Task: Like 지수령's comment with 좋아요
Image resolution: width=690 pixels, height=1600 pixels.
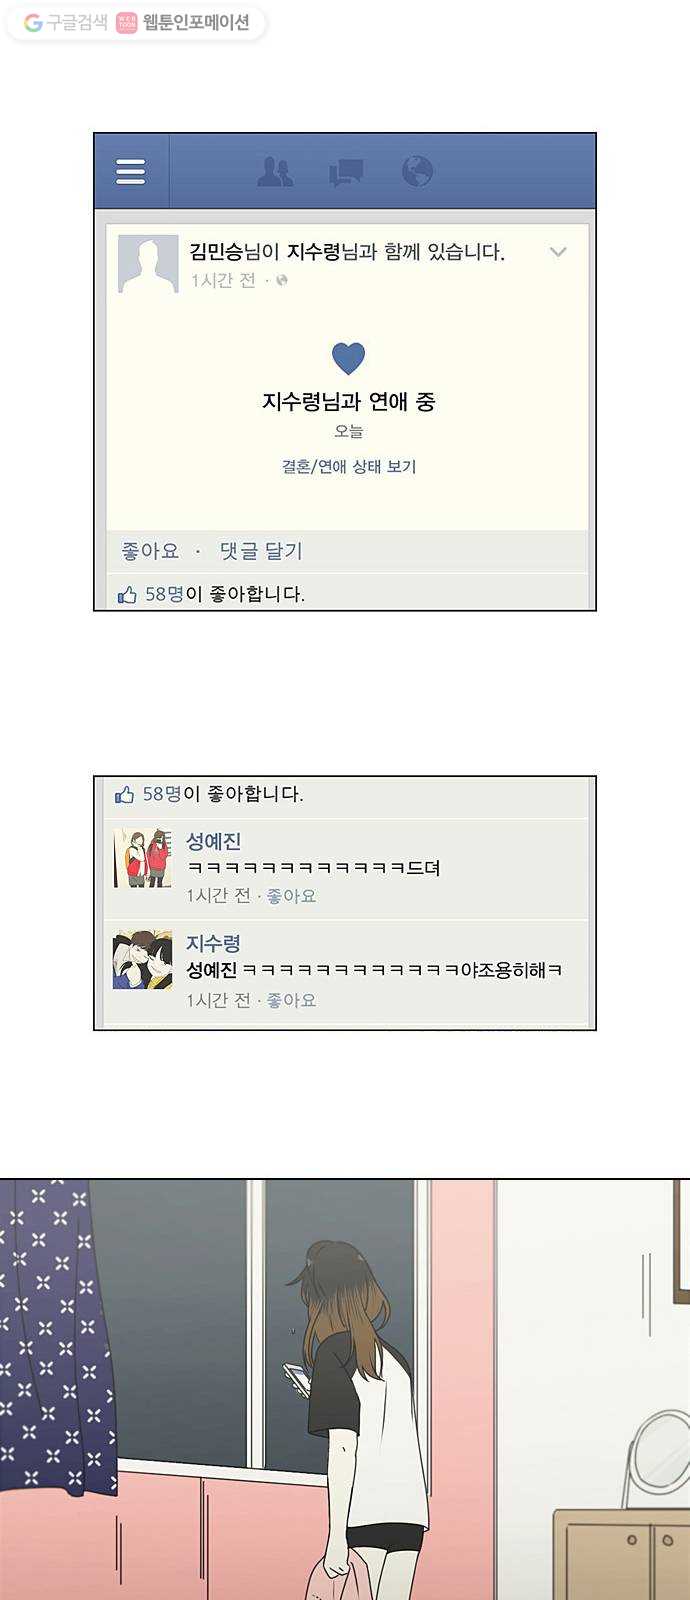Action: tap(291, 1000)
